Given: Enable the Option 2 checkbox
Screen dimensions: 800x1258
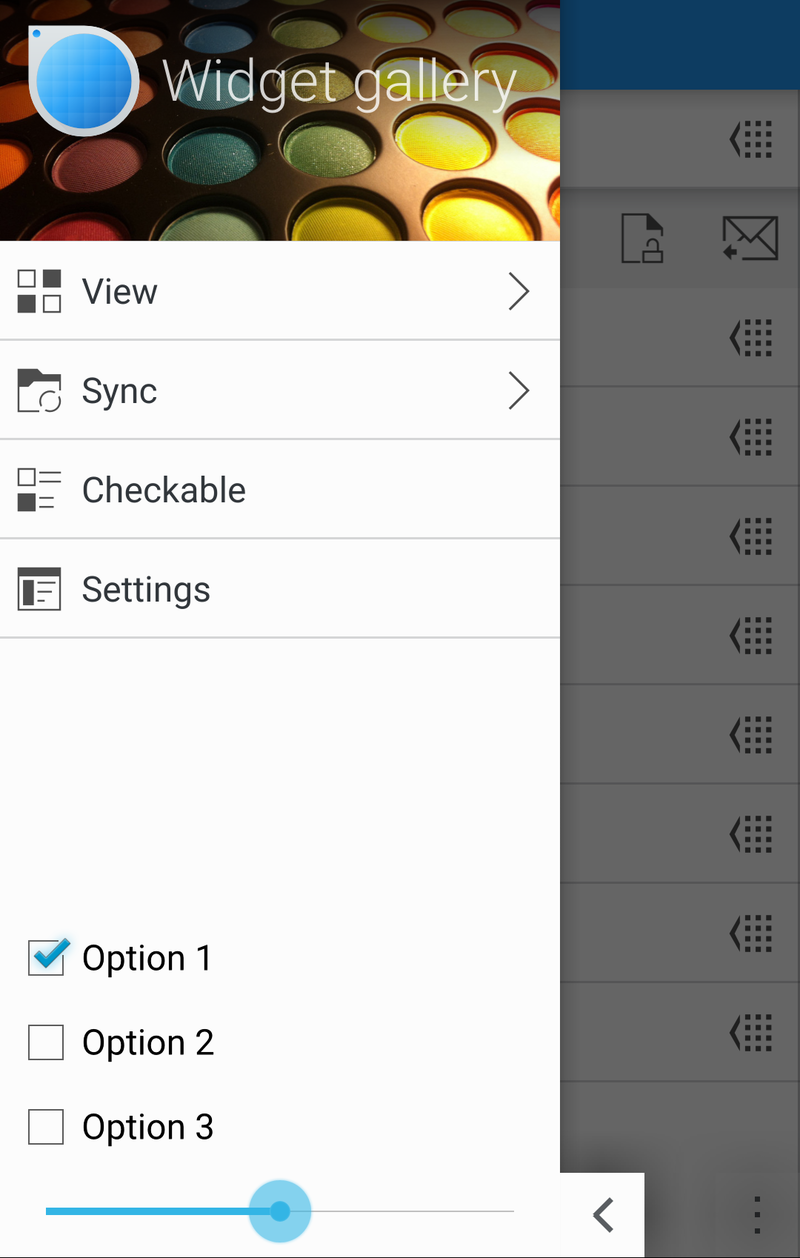Looking at the screenshot, I should [x=46, y=1043].
